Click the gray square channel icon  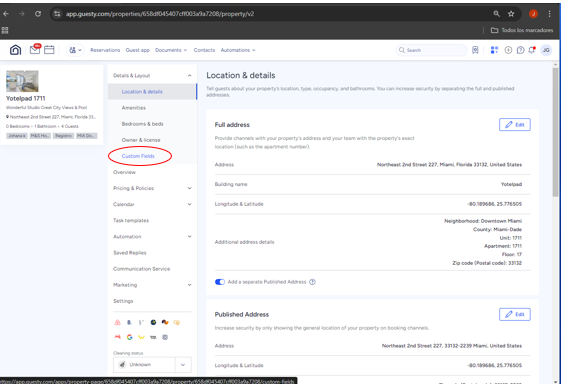(165, 337)
